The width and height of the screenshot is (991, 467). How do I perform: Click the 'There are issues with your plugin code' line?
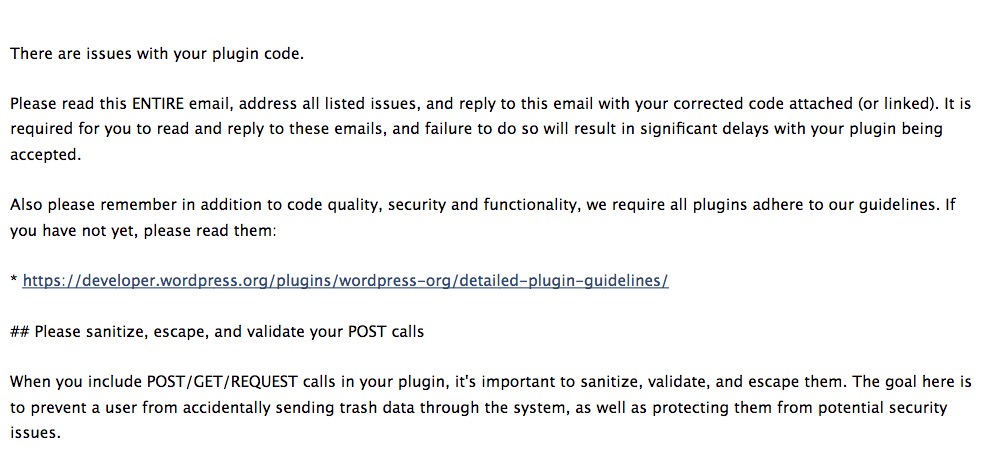click(157, 53)
